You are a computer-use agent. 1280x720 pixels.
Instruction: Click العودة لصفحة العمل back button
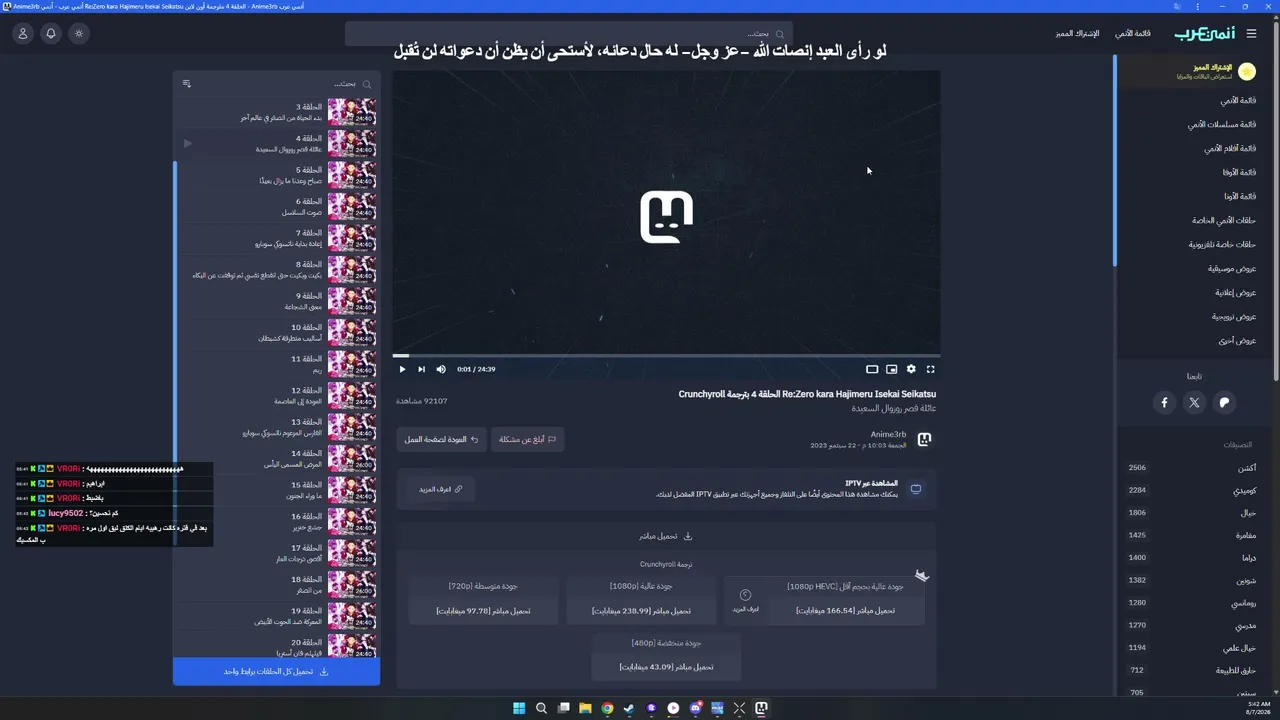click(441, 439)
